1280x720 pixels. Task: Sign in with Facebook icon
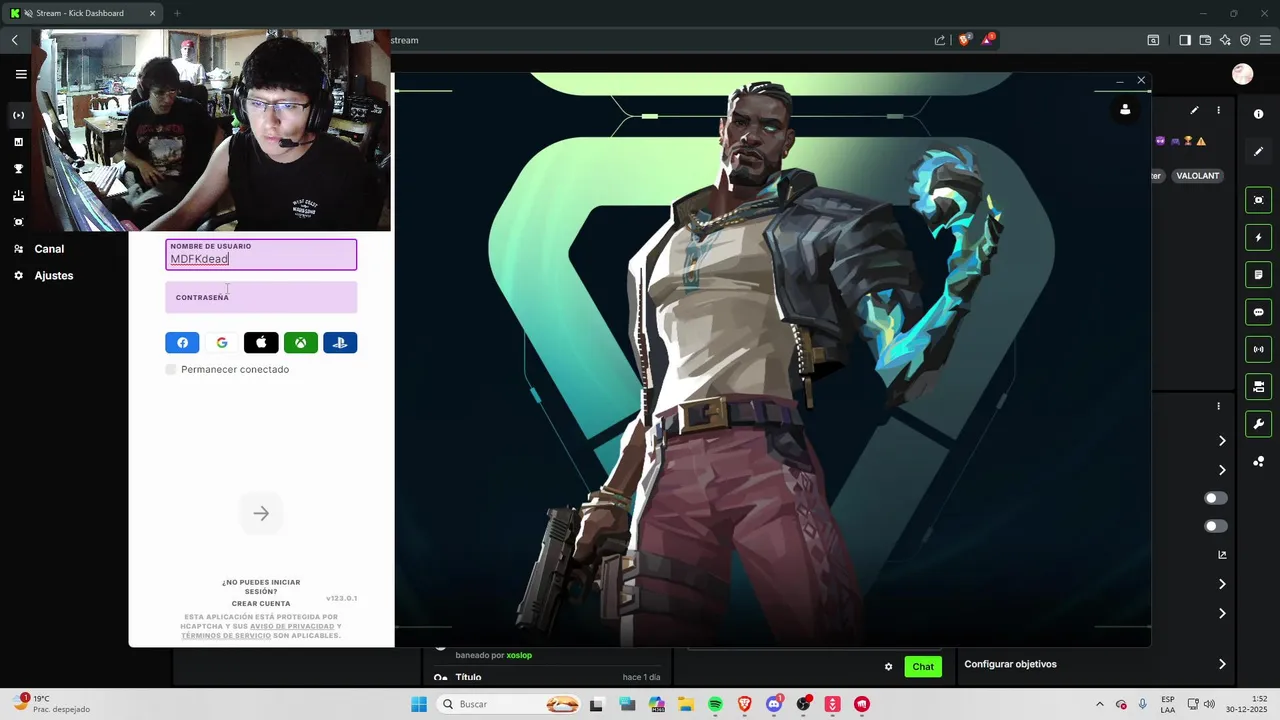point(182,343)
